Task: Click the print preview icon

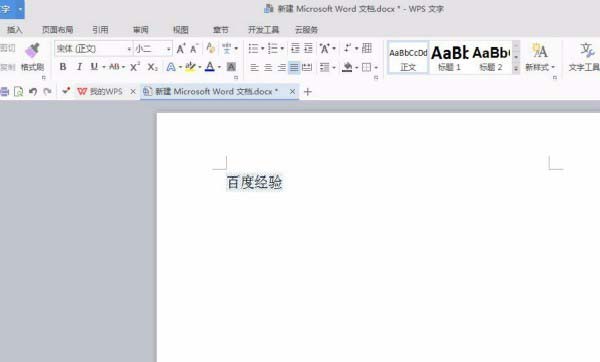Action: (18, 92)
